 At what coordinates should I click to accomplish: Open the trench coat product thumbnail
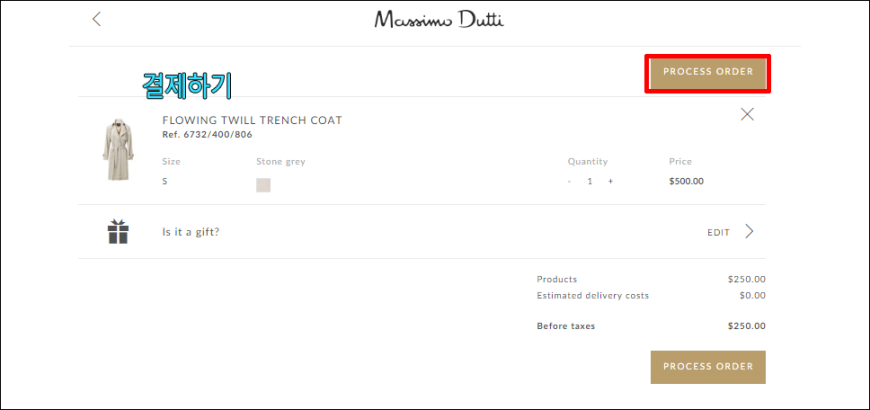[x=118, y=149]
